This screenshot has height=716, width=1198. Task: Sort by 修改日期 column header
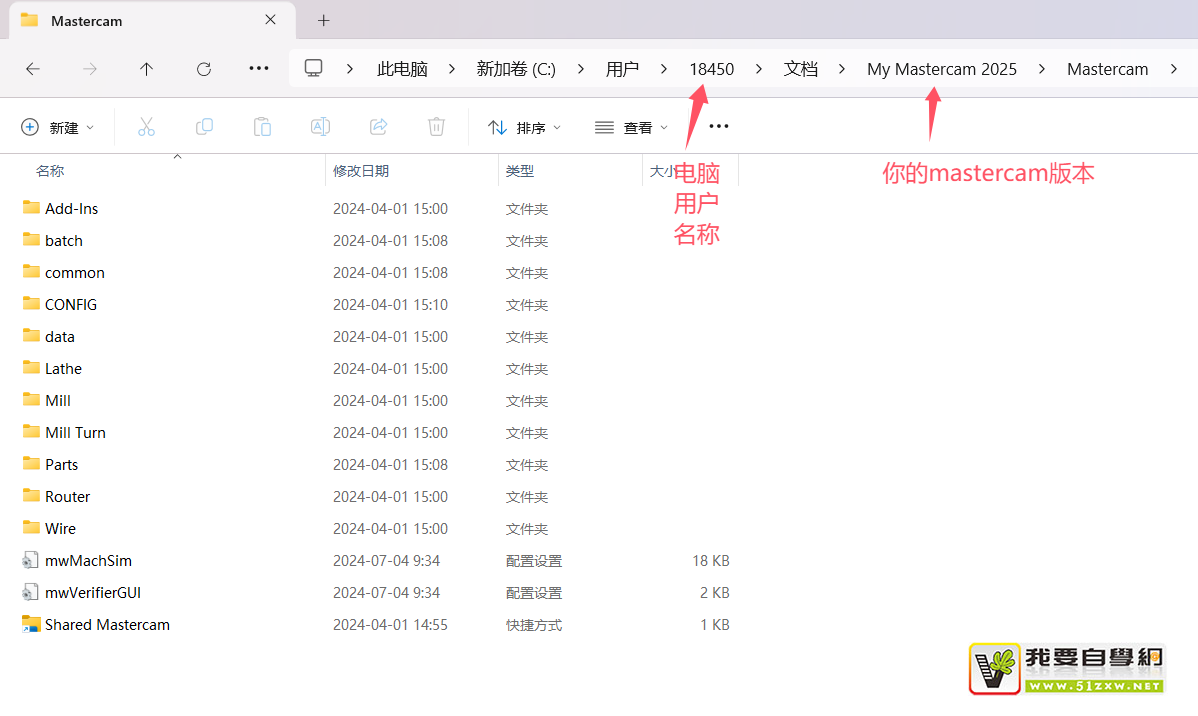click(361, 171)
